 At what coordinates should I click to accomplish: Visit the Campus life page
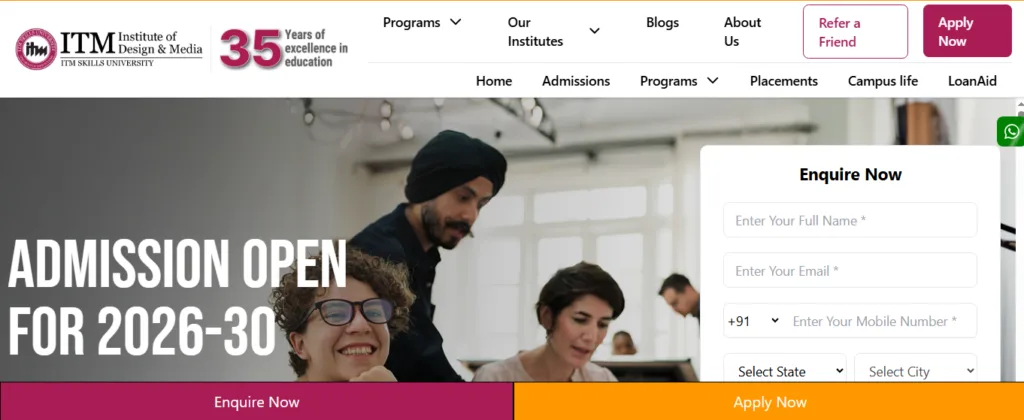coord(883,81)
